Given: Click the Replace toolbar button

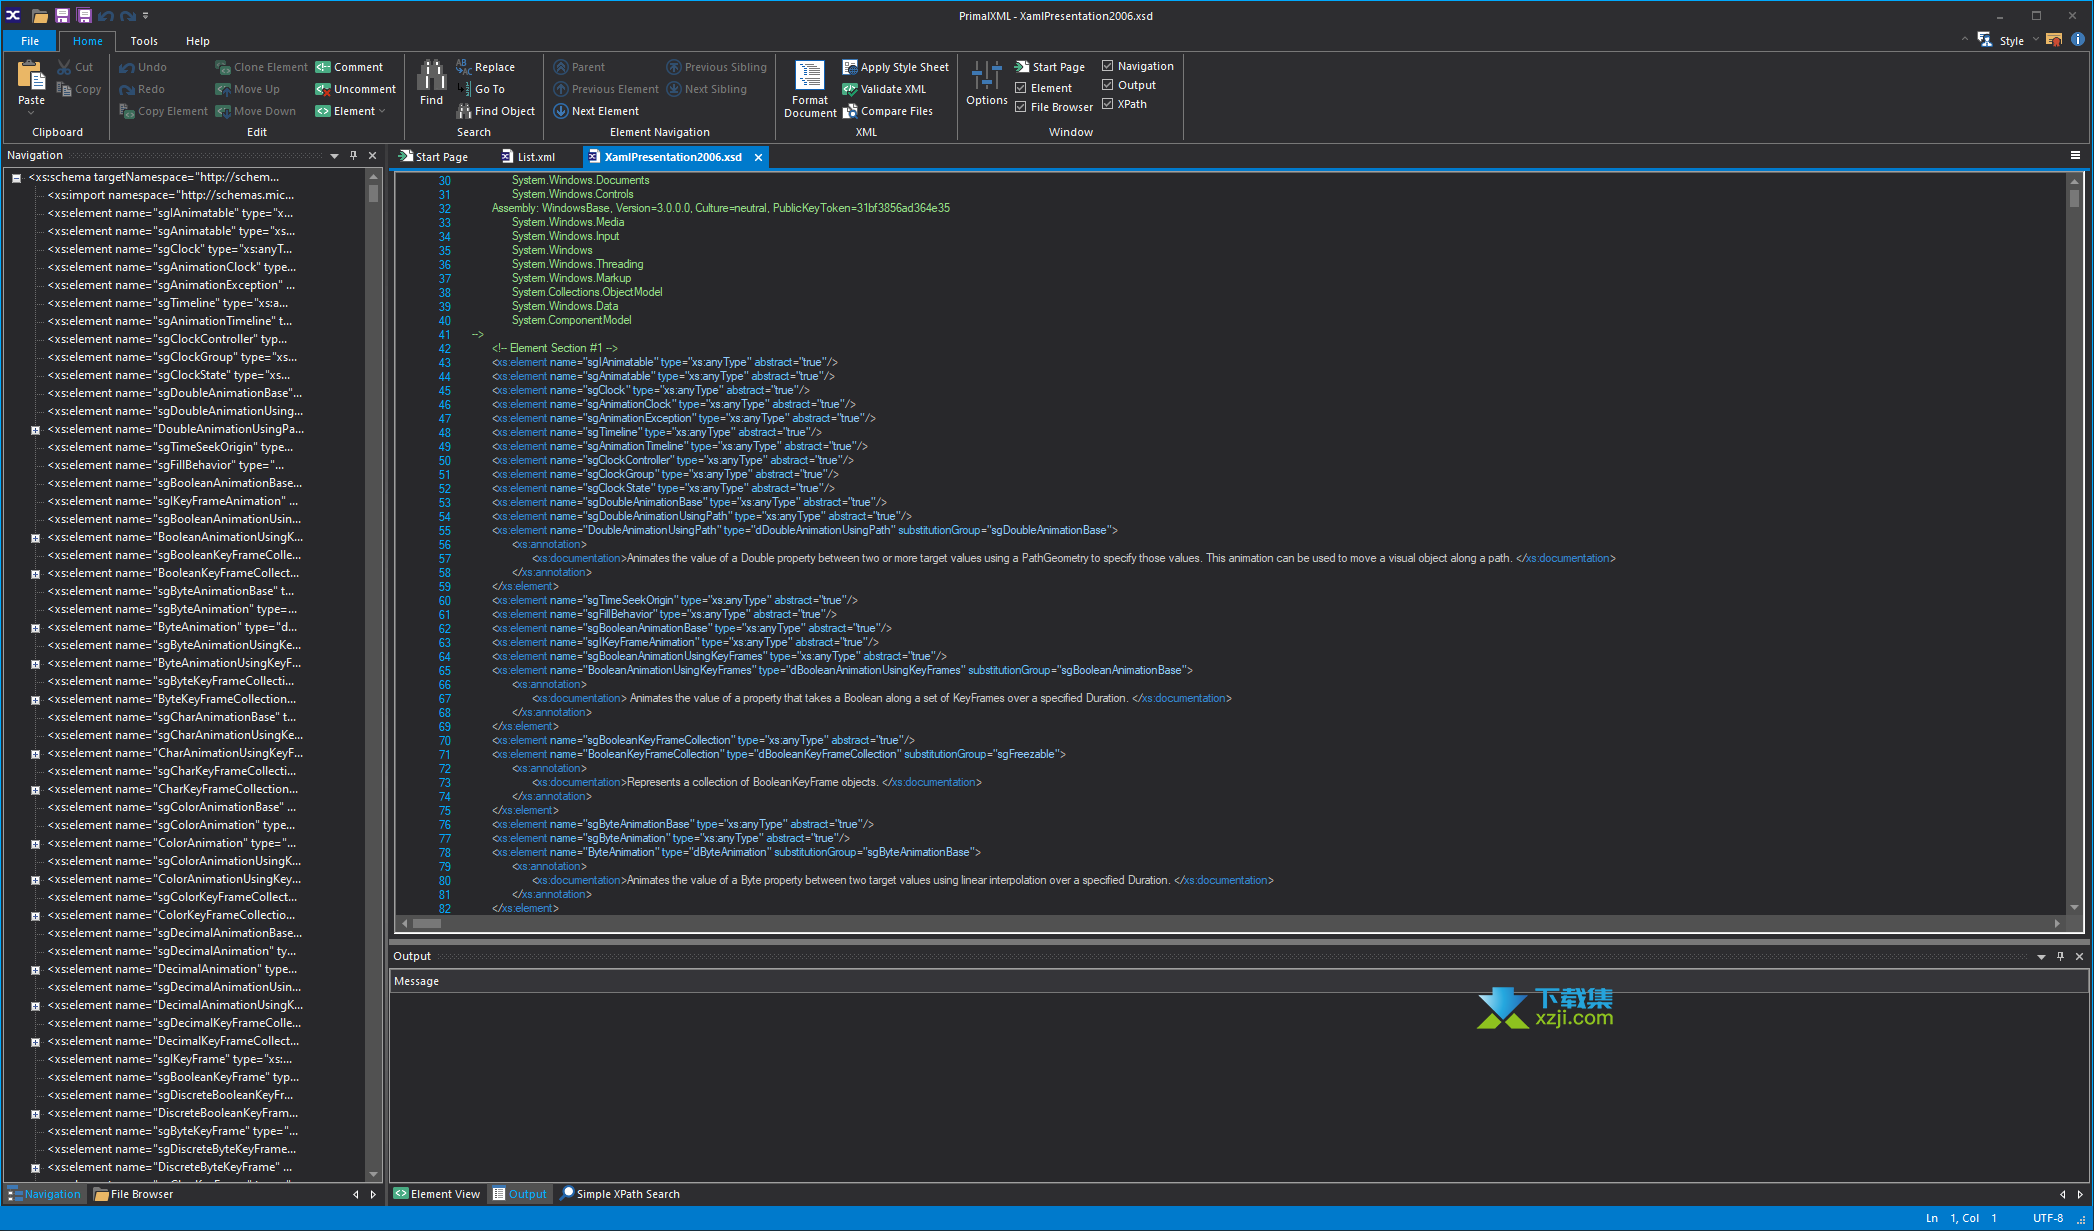Looking at the screenshot, I should [494, 66].
